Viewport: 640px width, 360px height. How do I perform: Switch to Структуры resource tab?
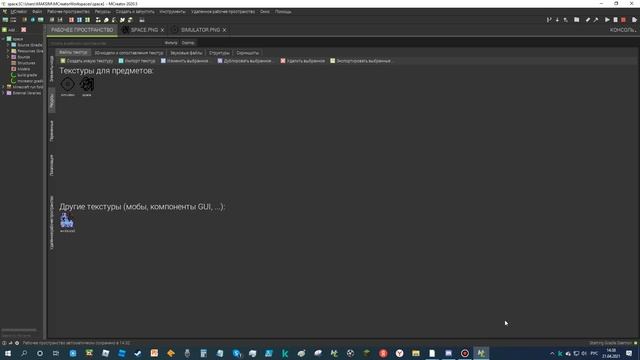[219, 53]
